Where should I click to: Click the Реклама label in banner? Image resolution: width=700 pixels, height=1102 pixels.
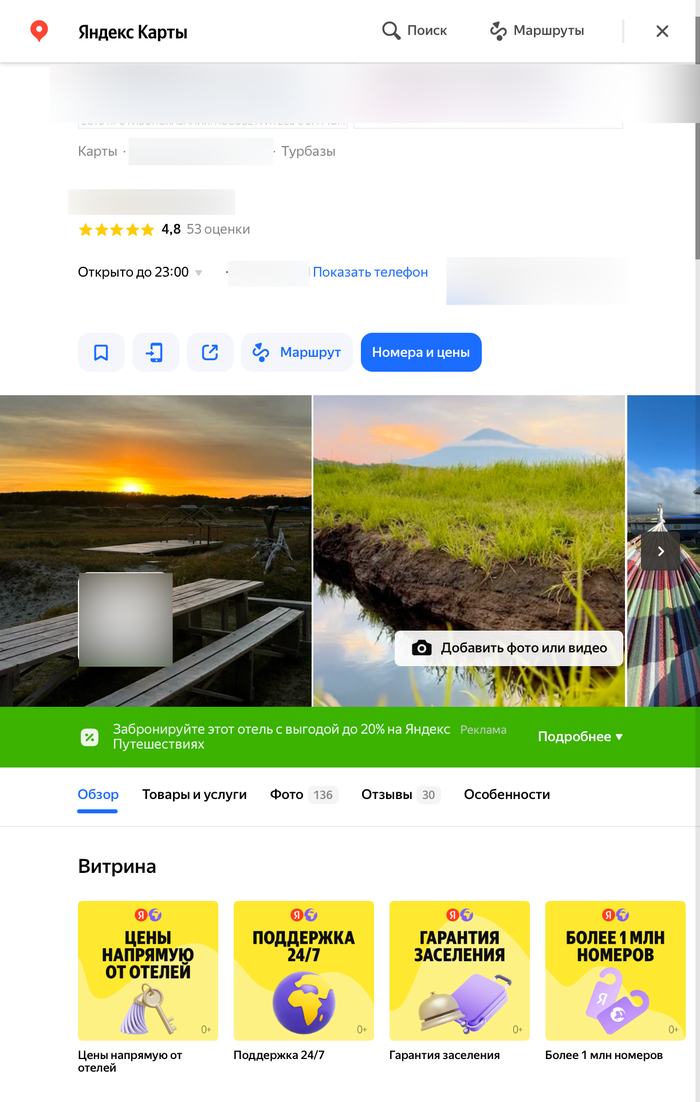click(x=484, y=730)
